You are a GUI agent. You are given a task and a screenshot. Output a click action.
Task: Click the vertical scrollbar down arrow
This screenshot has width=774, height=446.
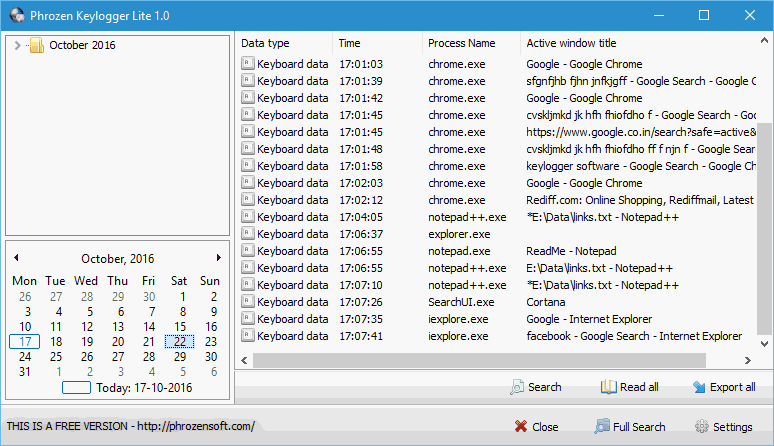[764, 344]
